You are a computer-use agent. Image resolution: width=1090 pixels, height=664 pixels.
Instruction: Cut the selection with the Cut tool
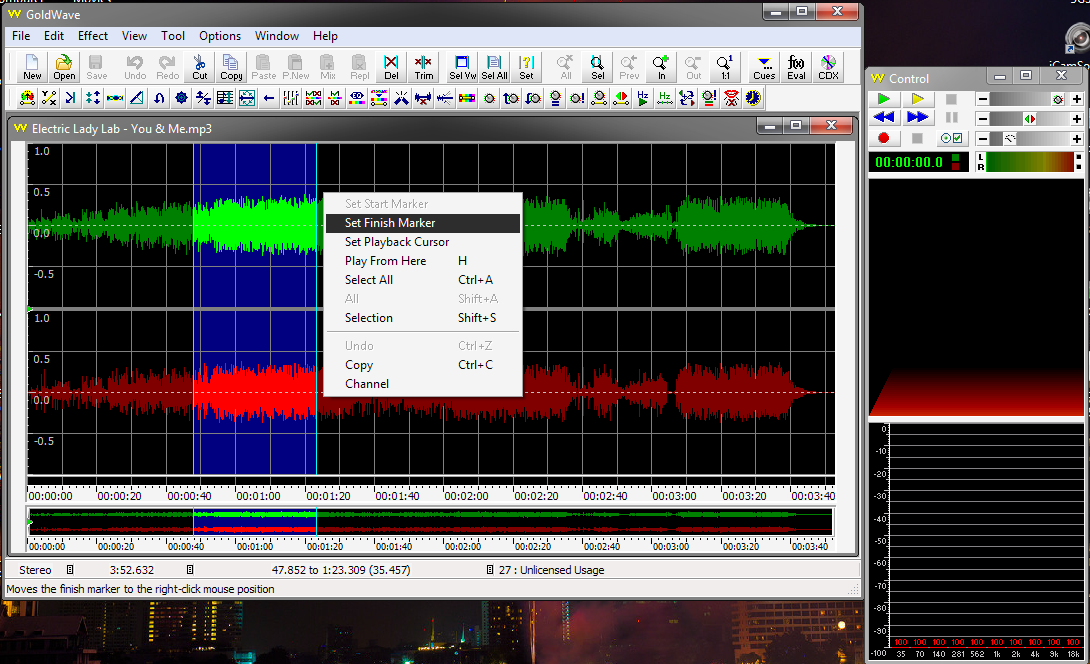point(200,67)
